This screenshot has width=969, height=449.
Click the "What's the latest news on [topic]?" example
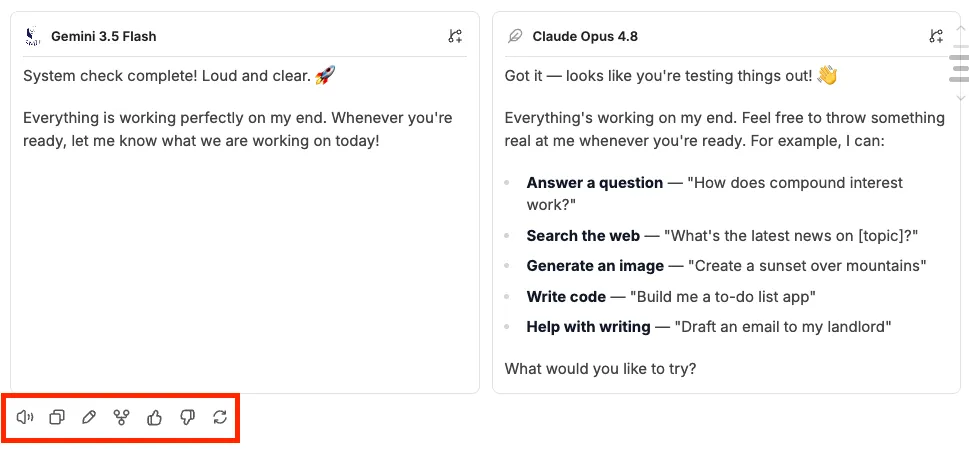[x=791, y=236]
